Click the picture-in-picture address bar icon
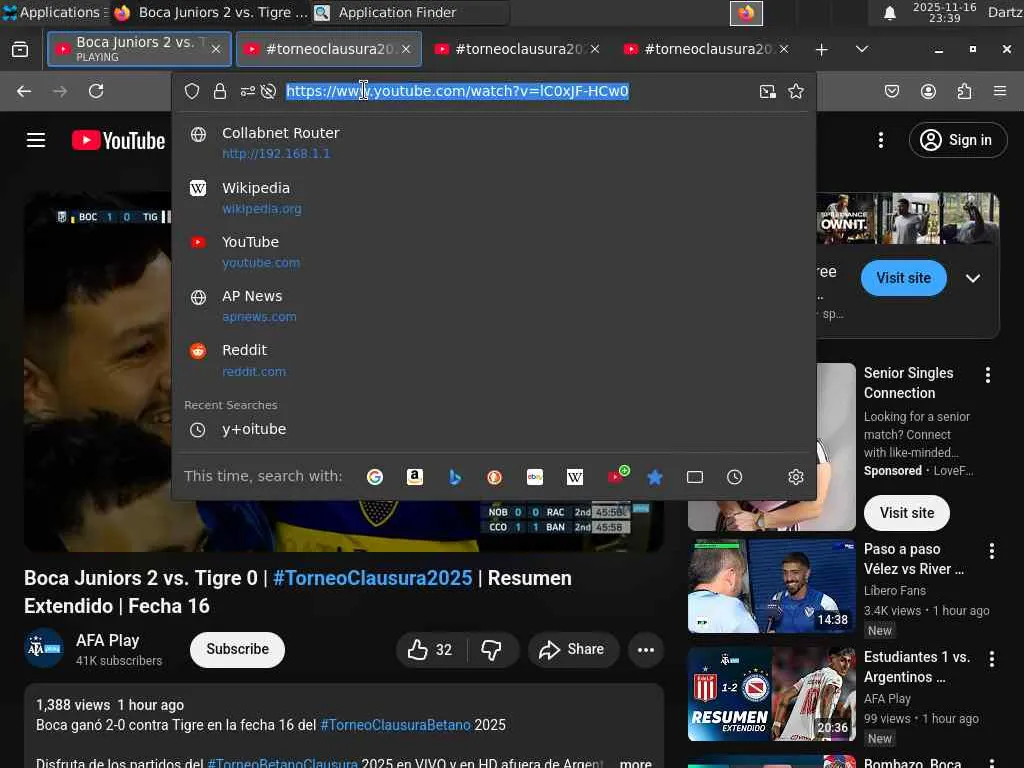Screen dimensions: 1024x768 (x=768, y=91)
